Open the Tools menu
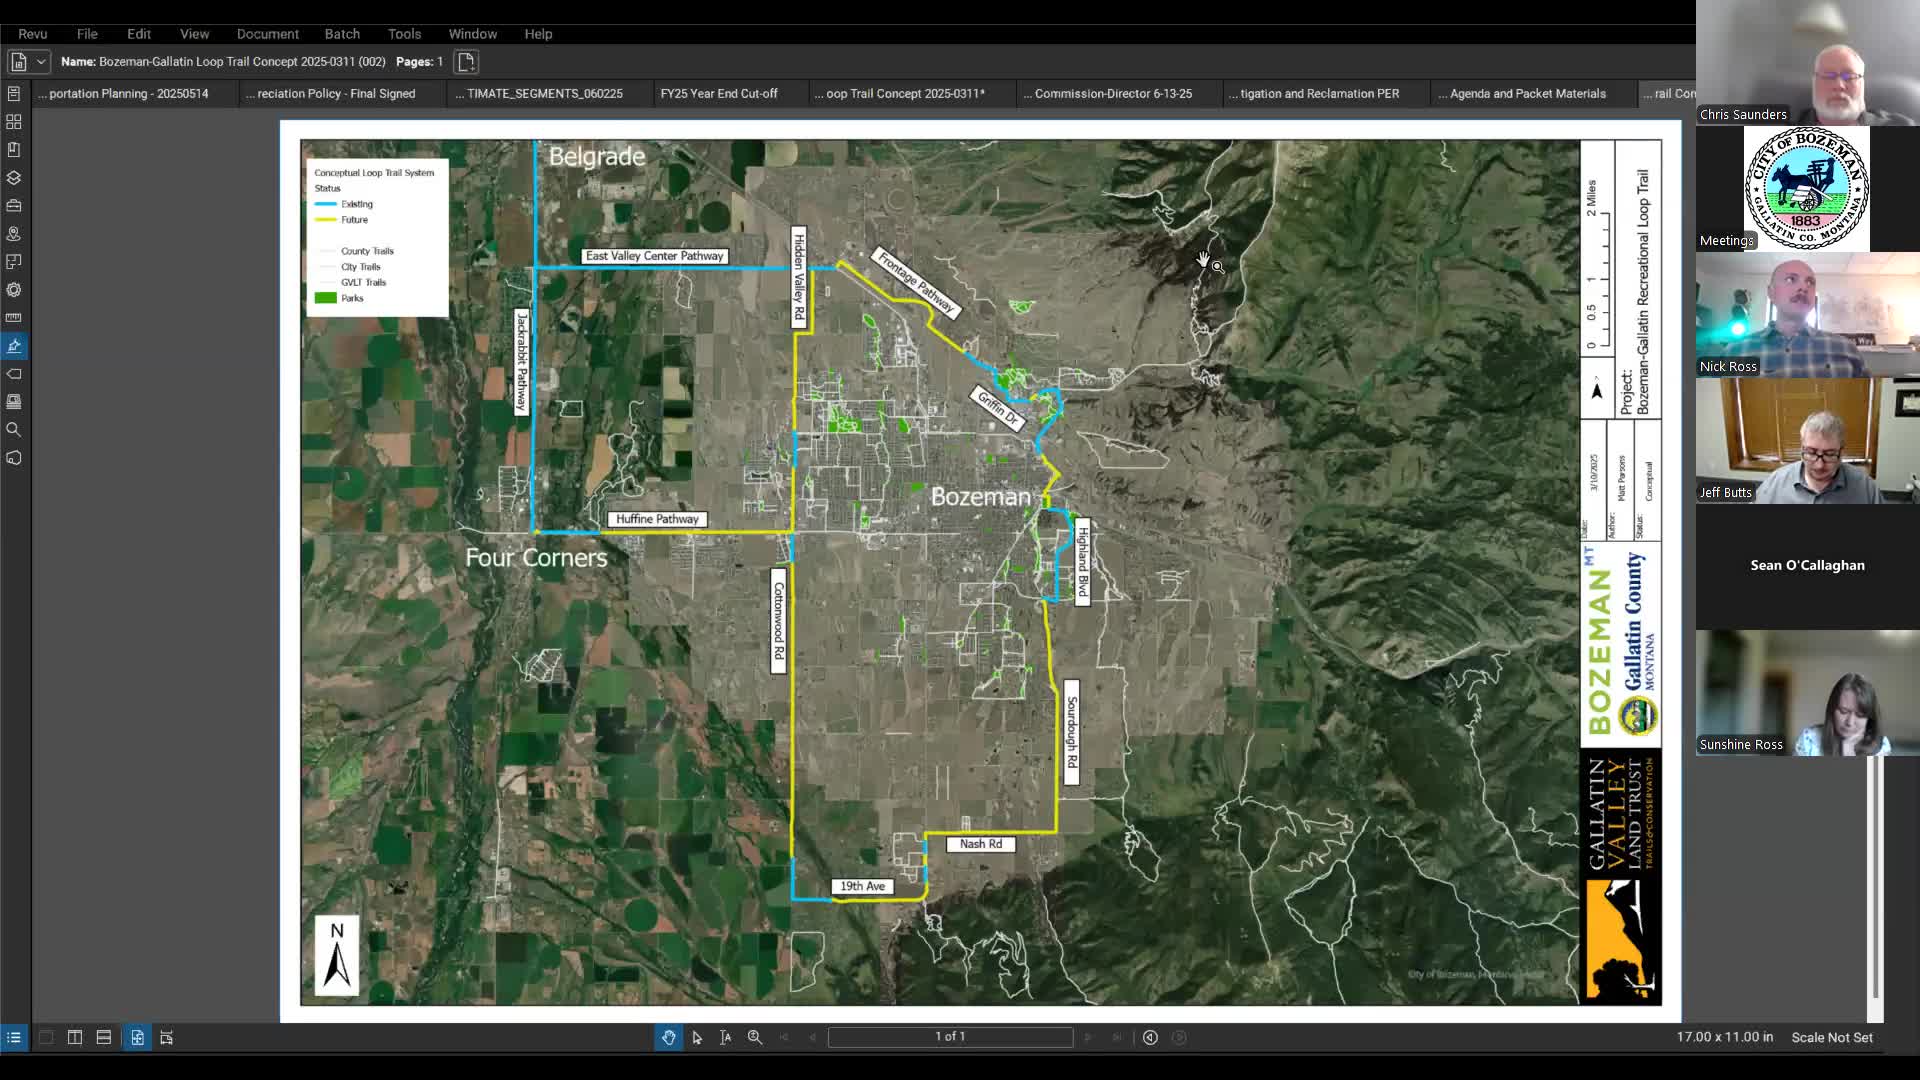 click(404, 34)
